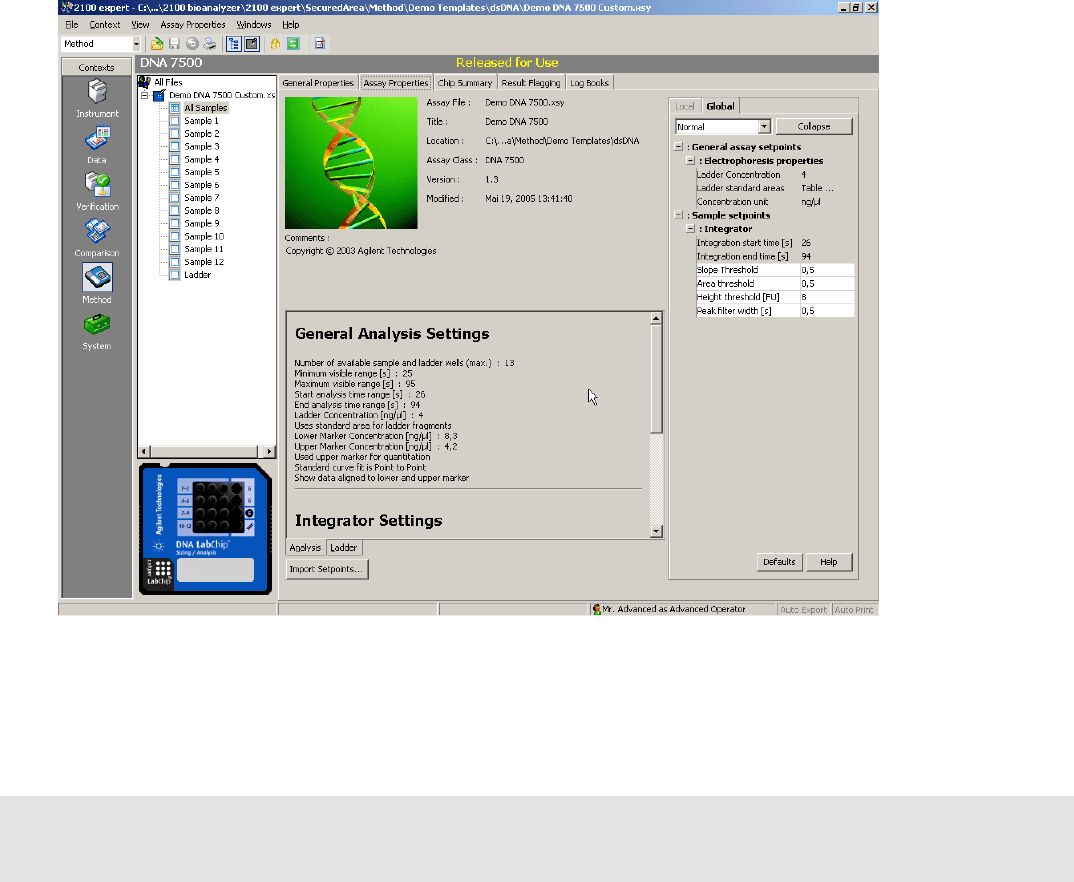The height and width of the screenshot is (882, 1074).
Task: Open the Comparison context
Action: pos(97,238)
